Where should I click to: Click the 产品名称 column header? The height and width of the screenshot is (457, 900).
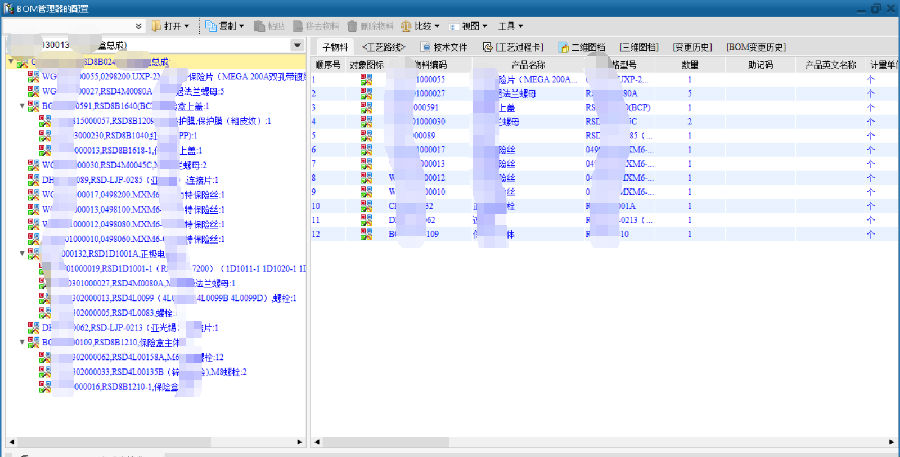pyautogui.click(x=522, y=64)
